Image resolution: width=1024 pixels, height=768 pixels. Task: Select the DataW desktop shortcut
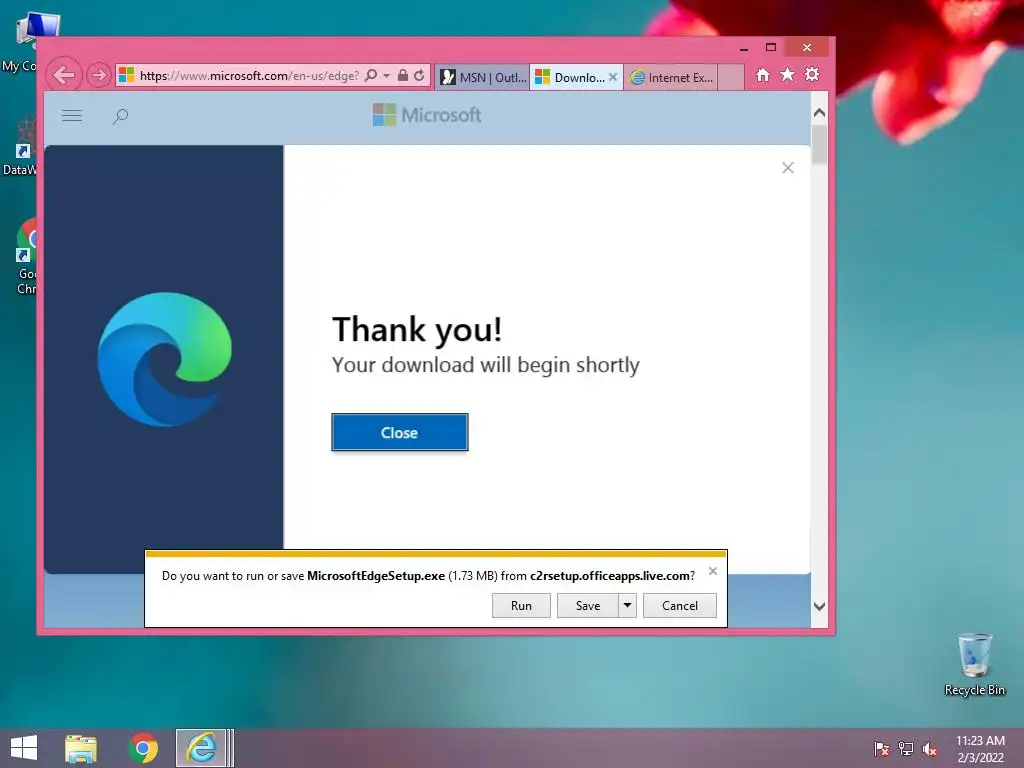tap(20, 146)
